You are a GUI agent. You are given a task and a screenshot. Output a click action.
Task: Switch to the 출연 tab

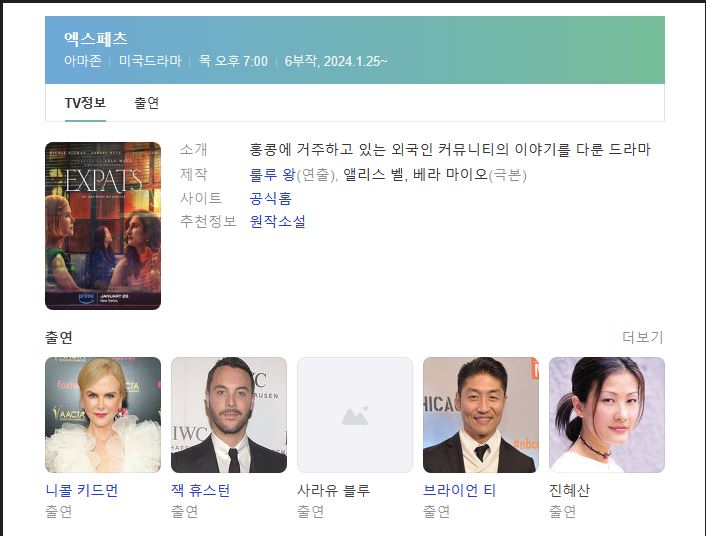(147, 103)
